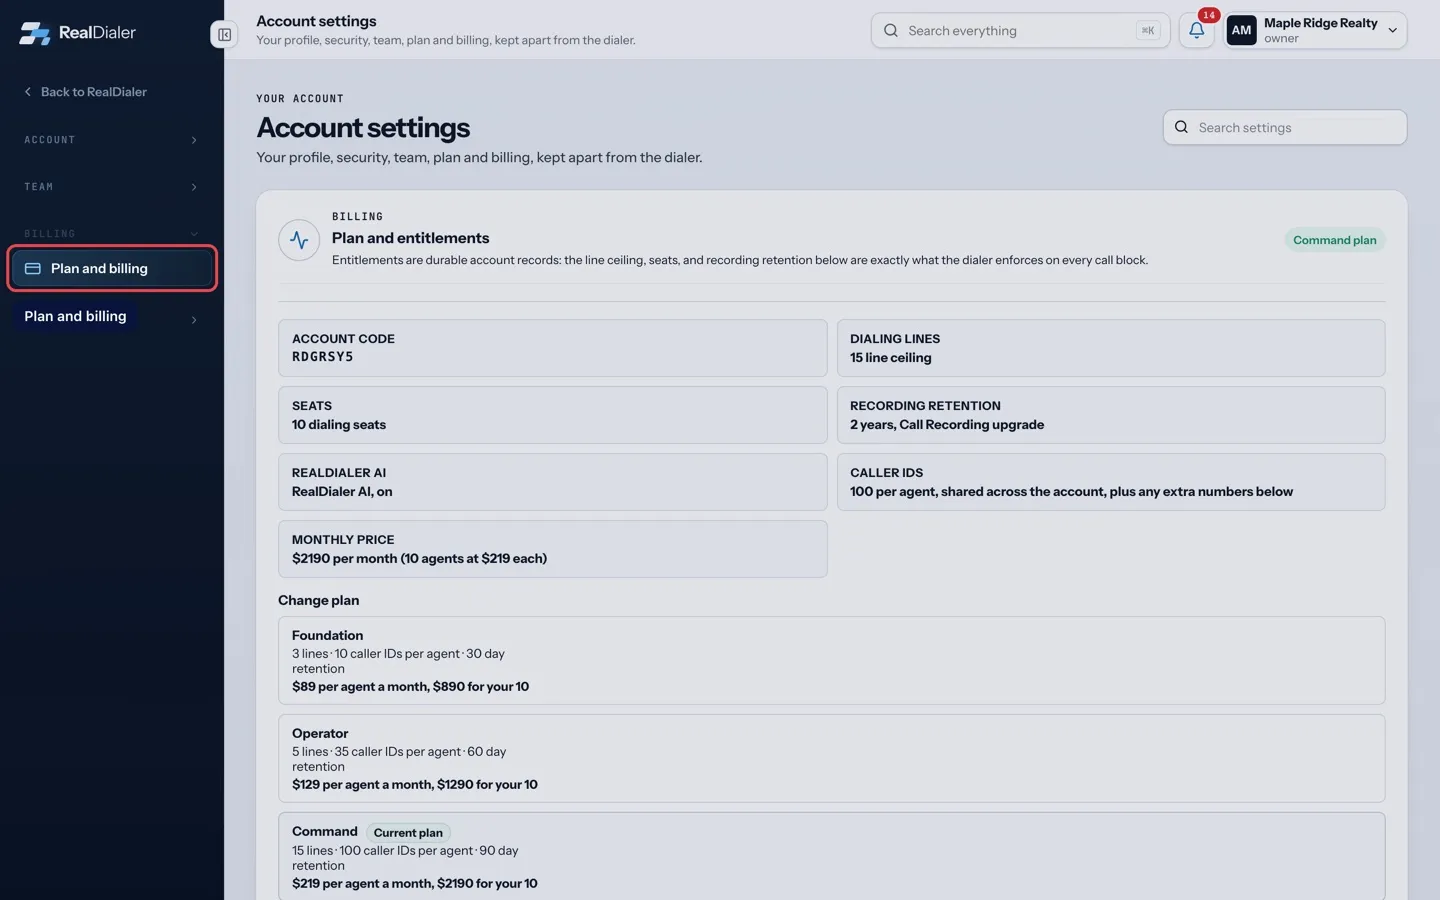This screenshot has width=1440, height=900.
Task: Click the magnifier icon in Search everything
Action: (x=890, y=30)
